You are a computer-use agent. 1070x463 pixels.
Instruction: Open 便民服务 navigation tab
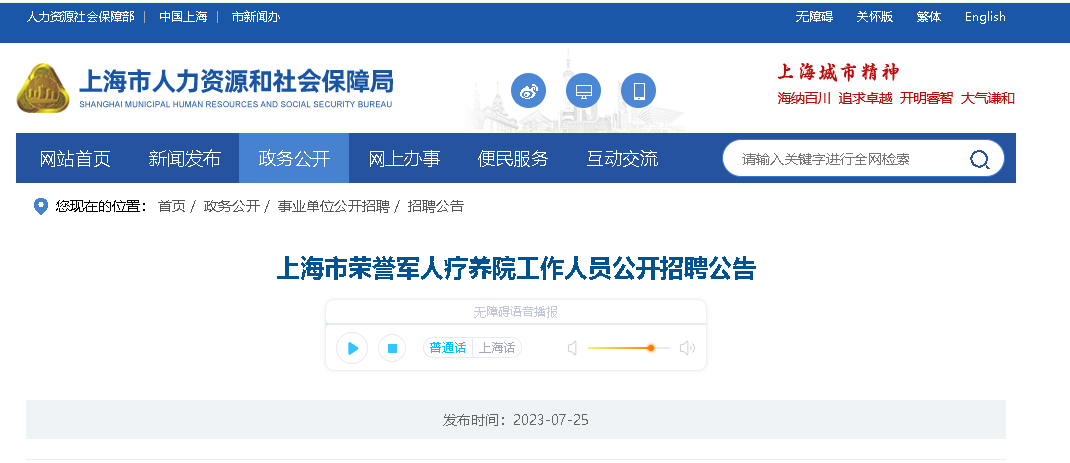(x=513, y=158)
